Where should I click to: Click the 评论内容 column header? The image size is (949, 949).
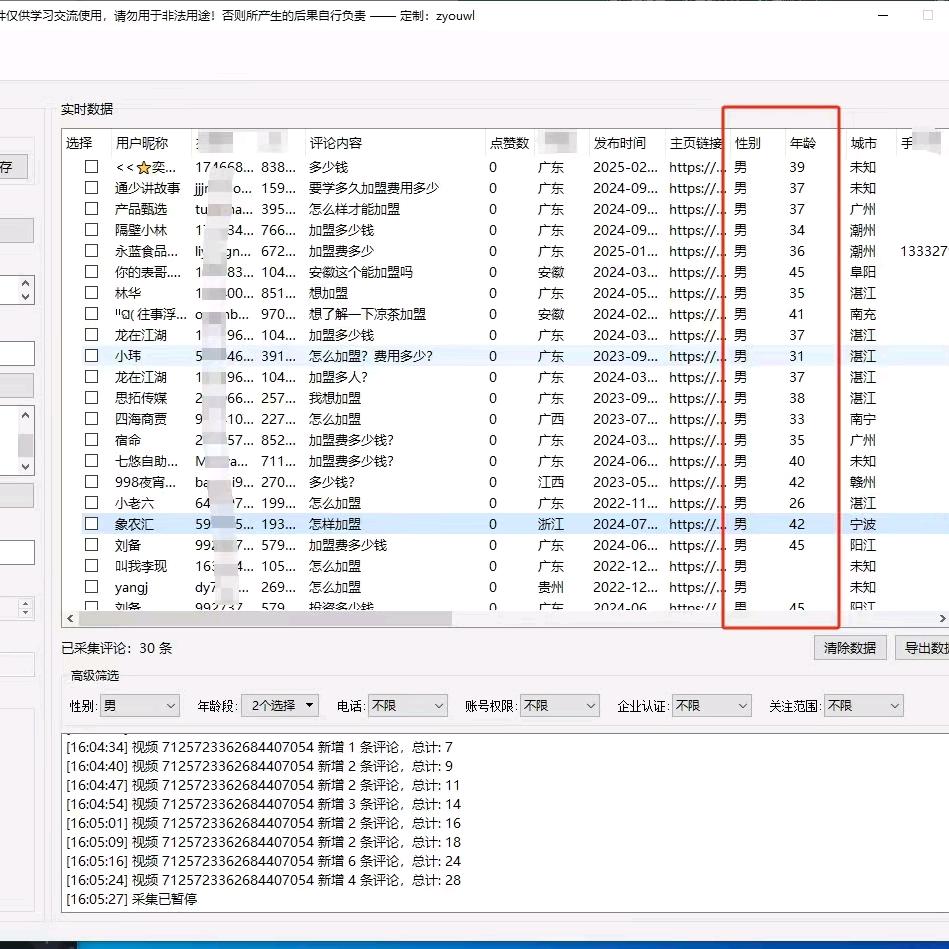click(336, 143)
